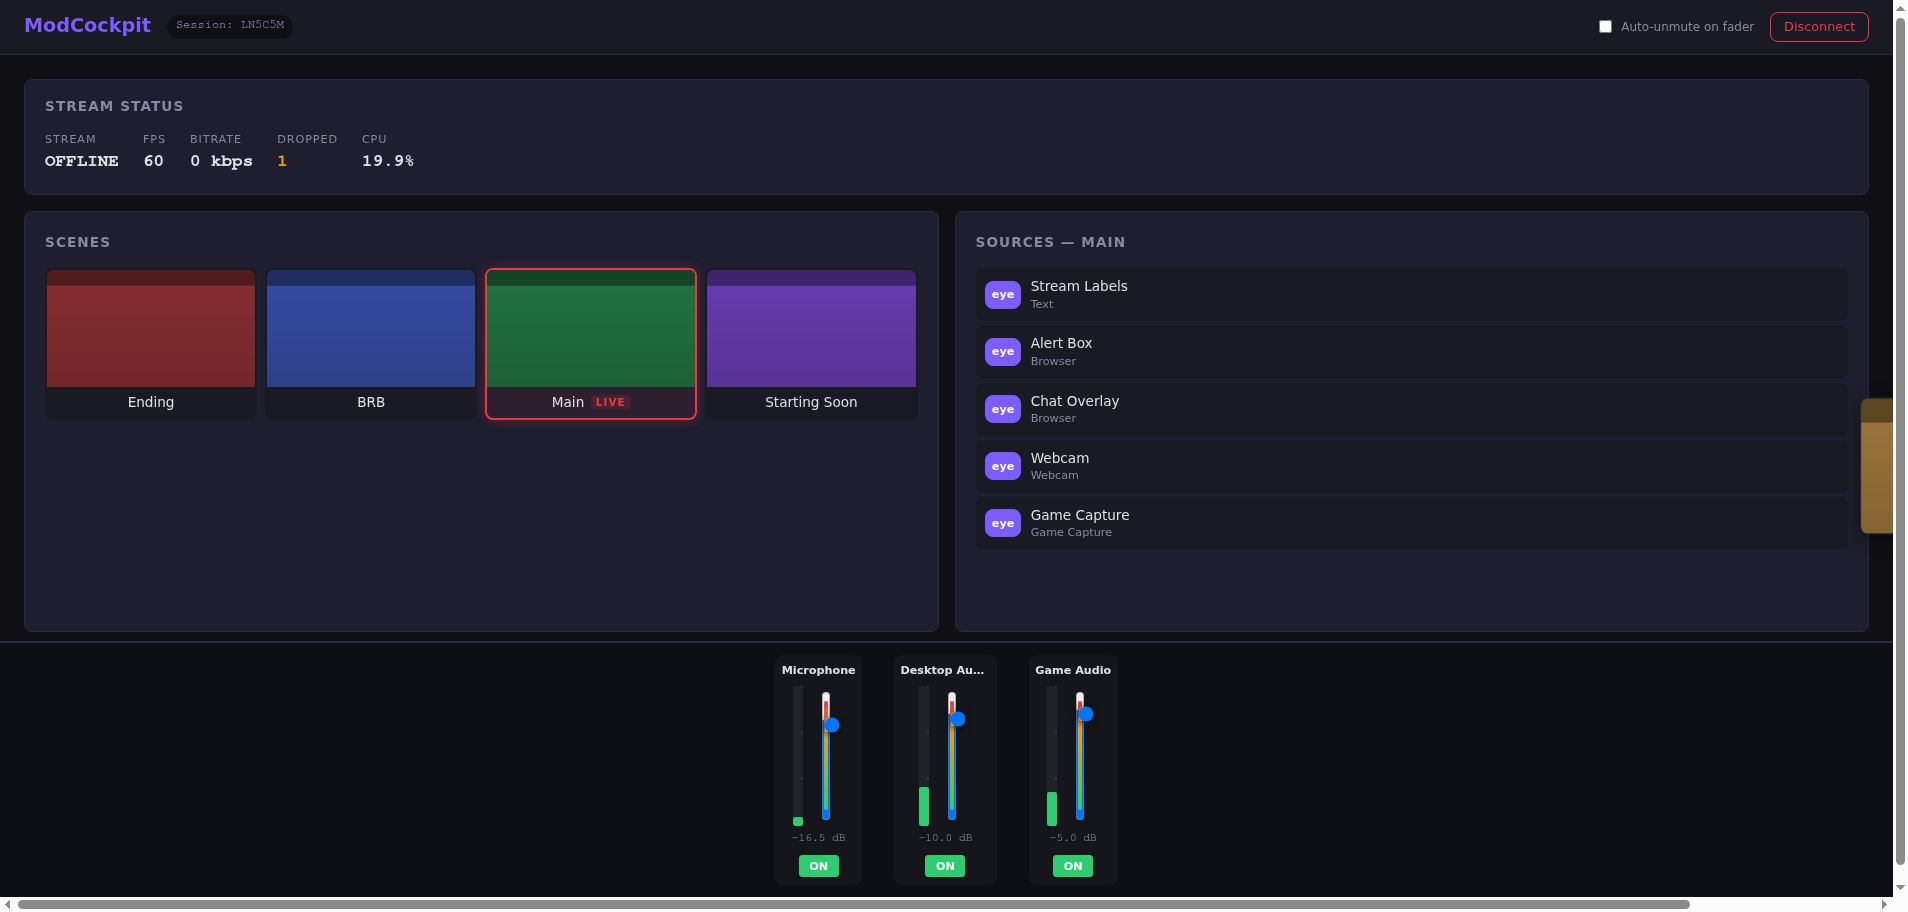The image size is (1908, 912).
Task: Hide the Stream Labels source
Action: point(1002,295)
